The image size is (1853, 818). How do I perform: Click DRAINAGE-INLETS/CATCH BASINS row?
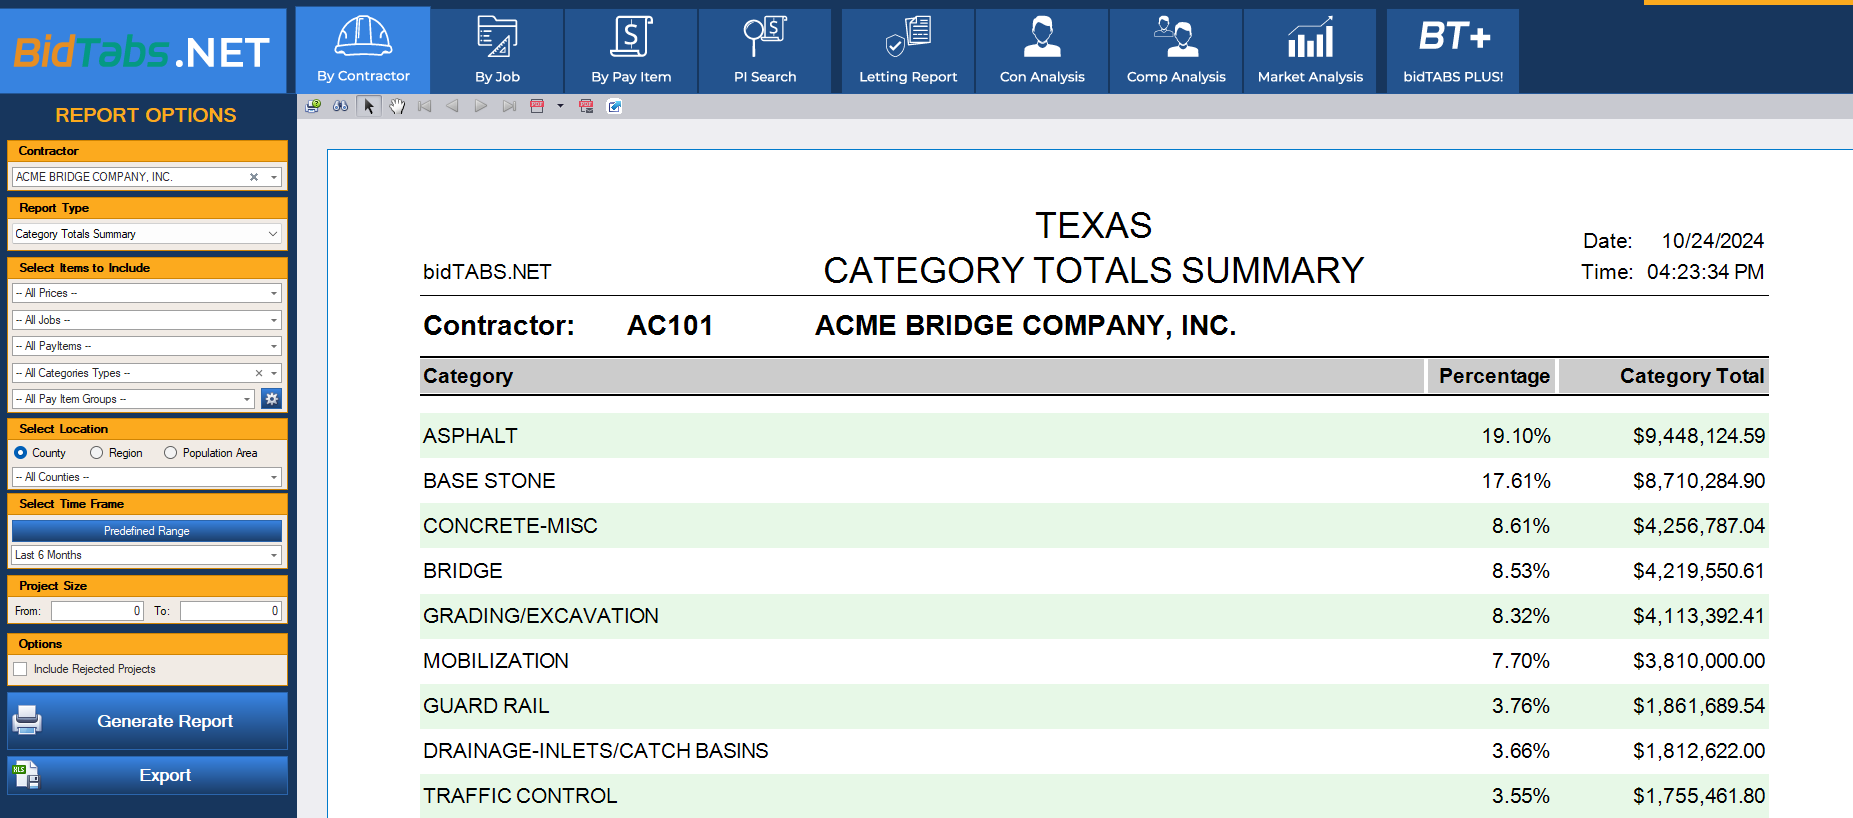pos(1094,751)
